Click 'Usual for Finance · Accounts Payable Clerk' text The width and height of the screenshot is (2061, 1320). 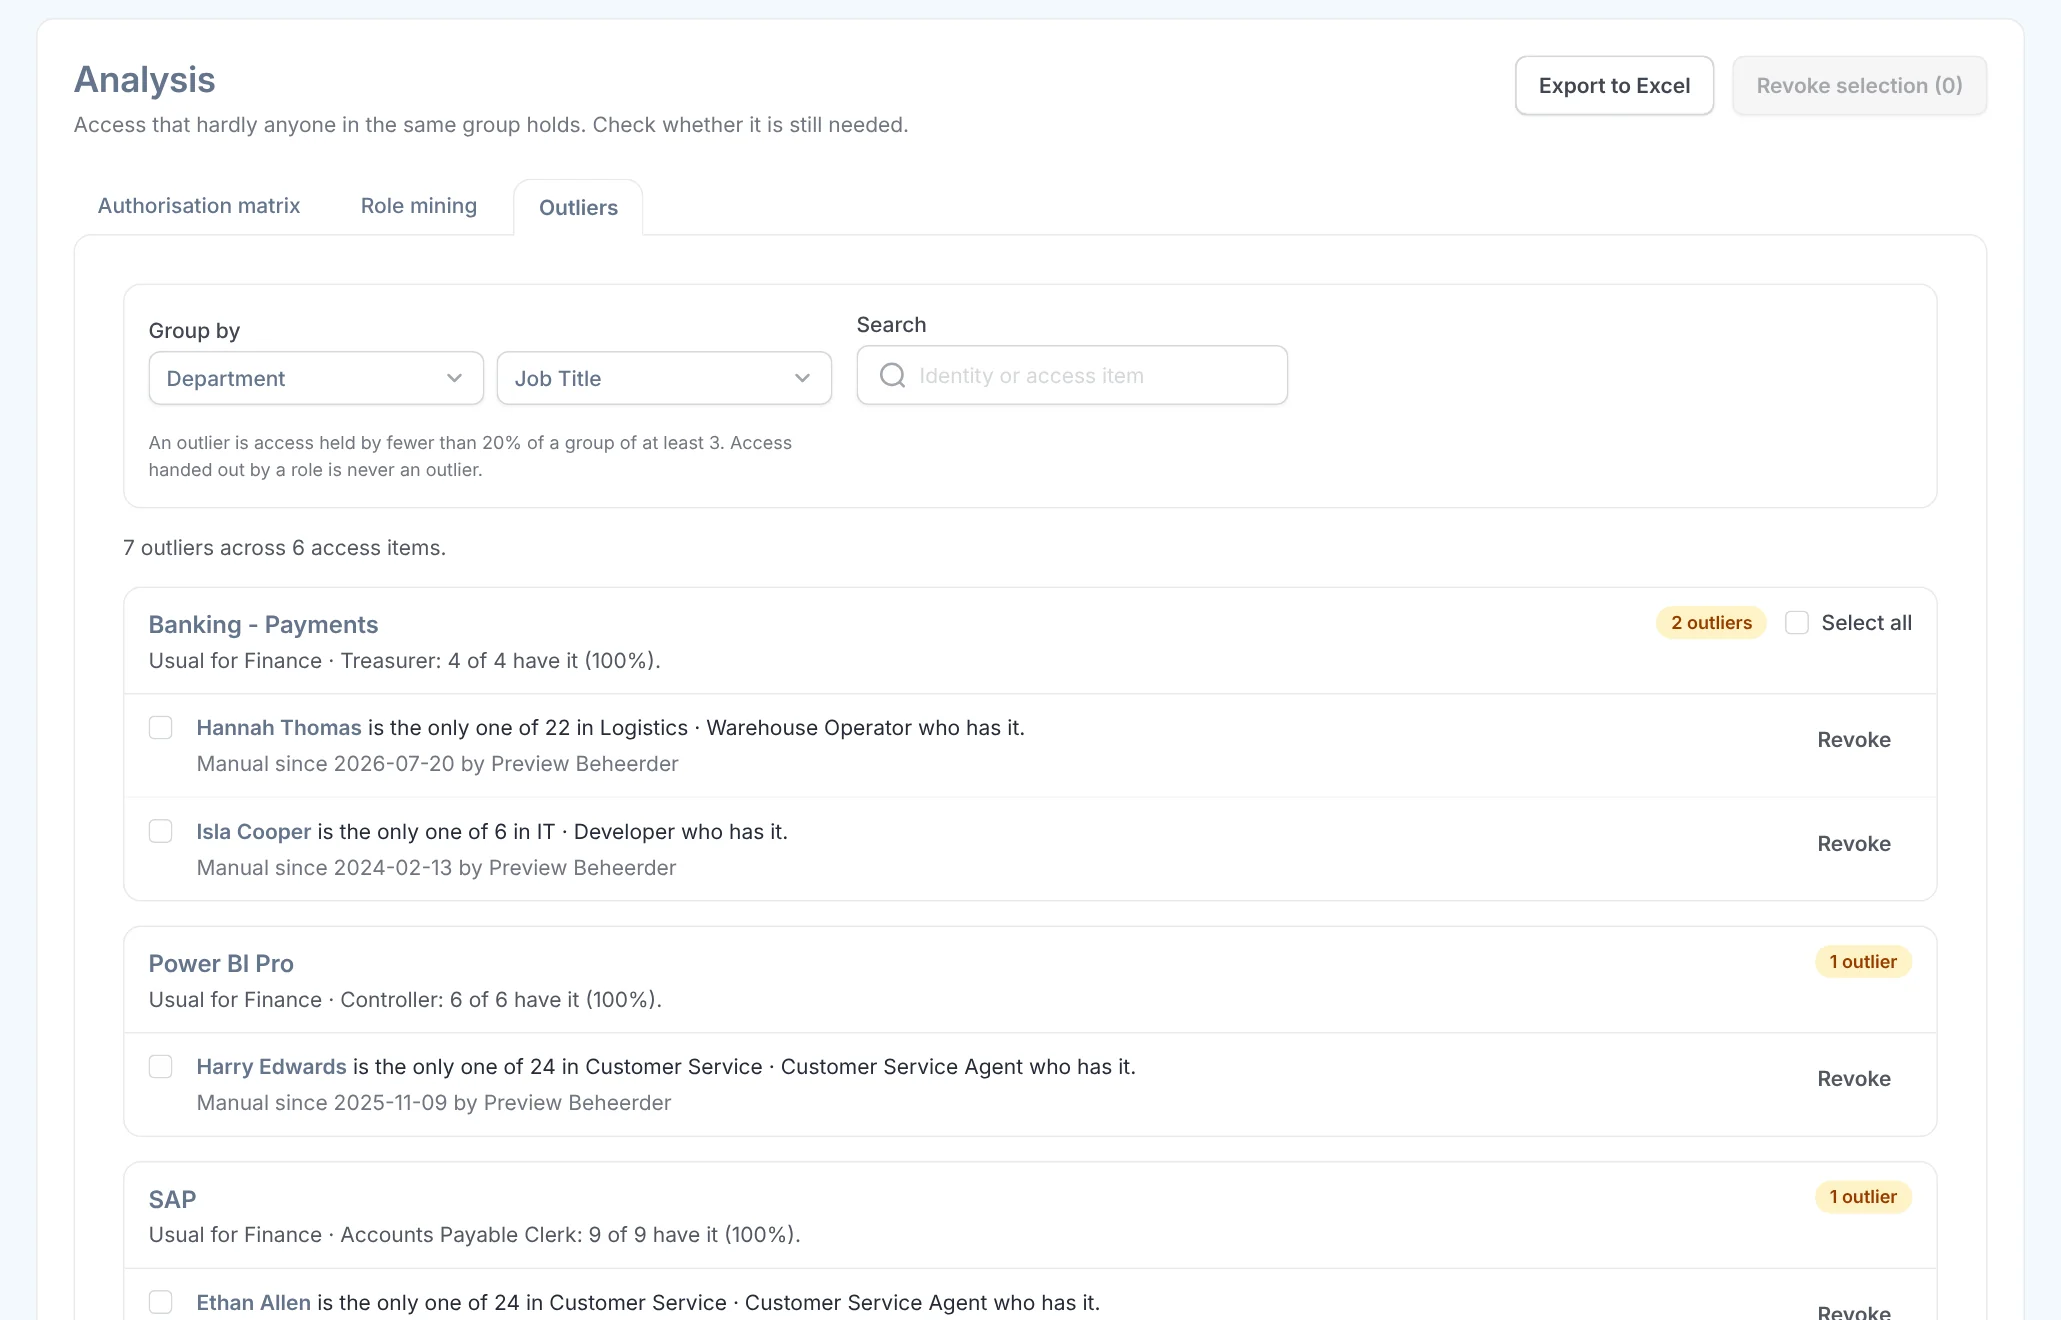tap(474, 1235)
